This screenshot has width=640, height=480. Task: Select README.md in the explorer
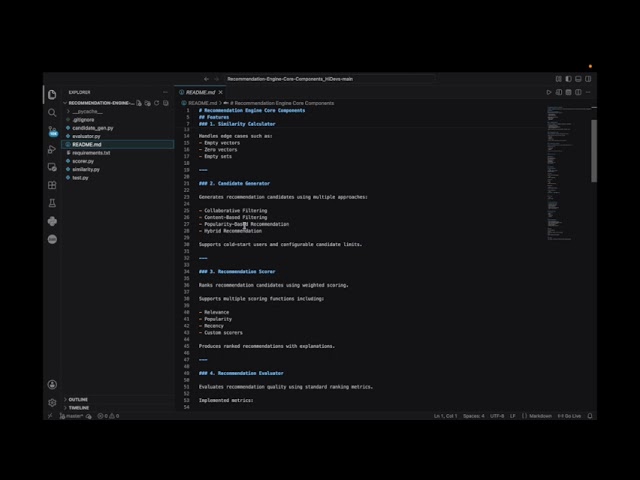coord(118,144)
